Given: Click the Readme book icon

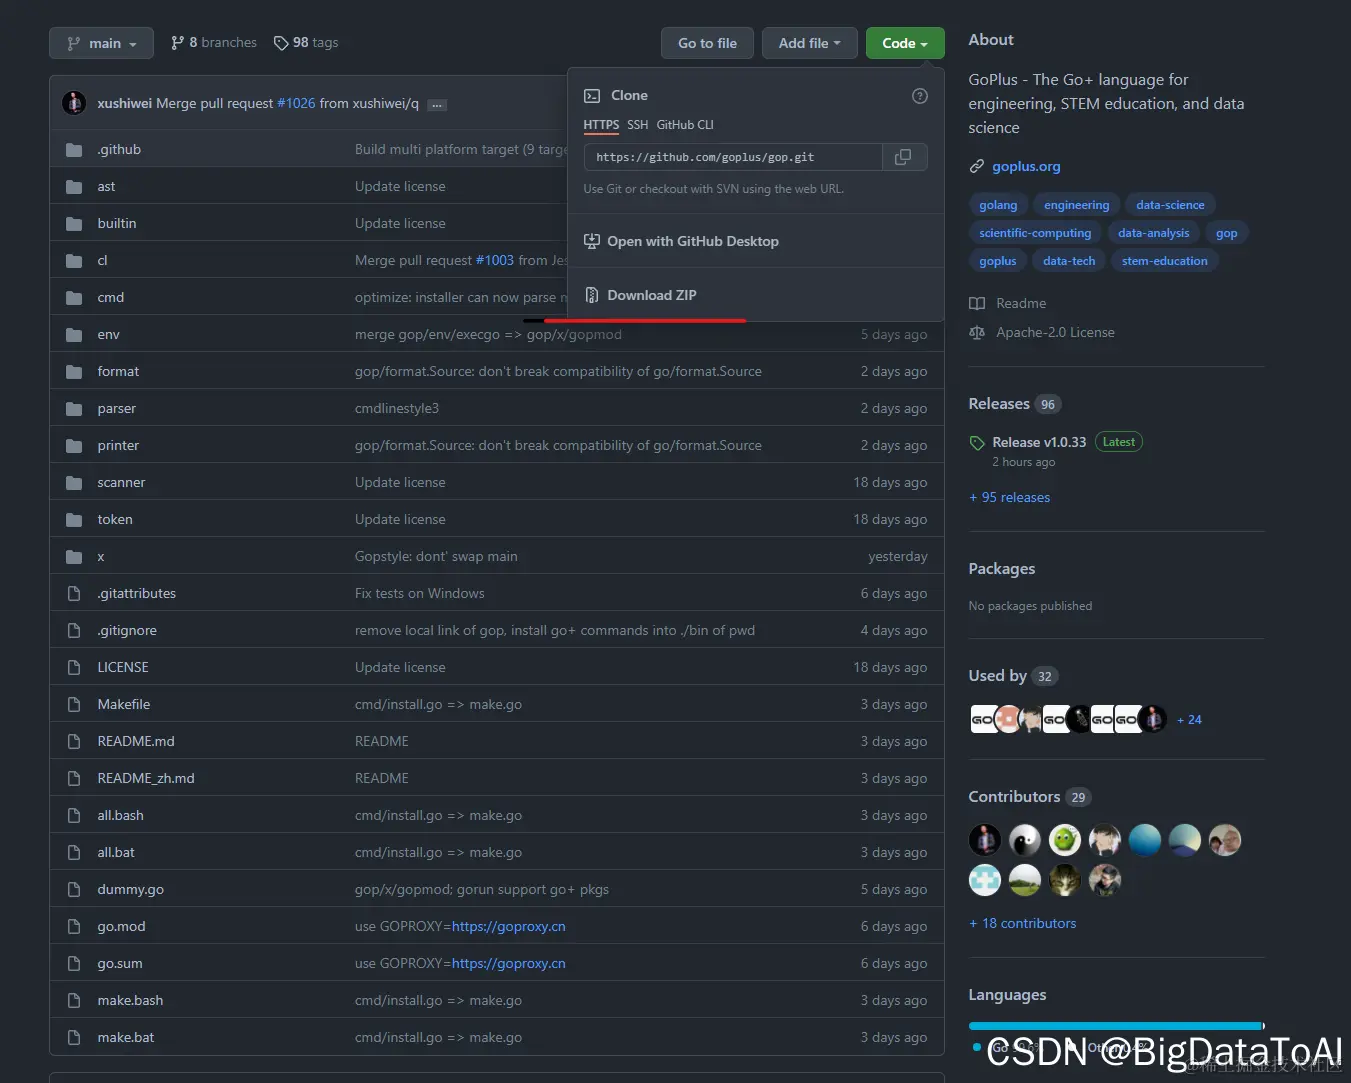Looking at the screenshot, I should (977, 303).
